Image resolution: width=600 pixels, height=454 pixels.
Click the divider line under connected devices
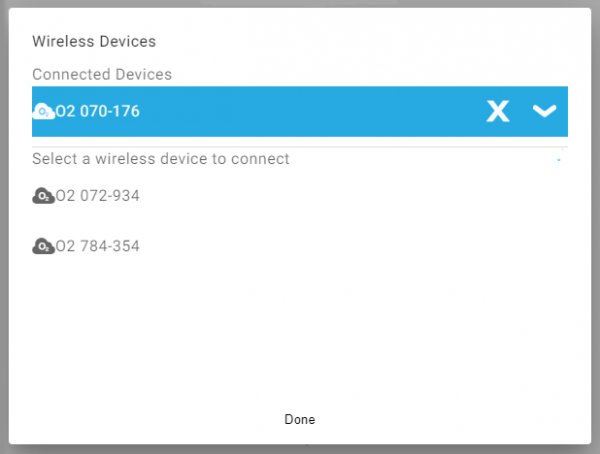click(x=300, y=147)
